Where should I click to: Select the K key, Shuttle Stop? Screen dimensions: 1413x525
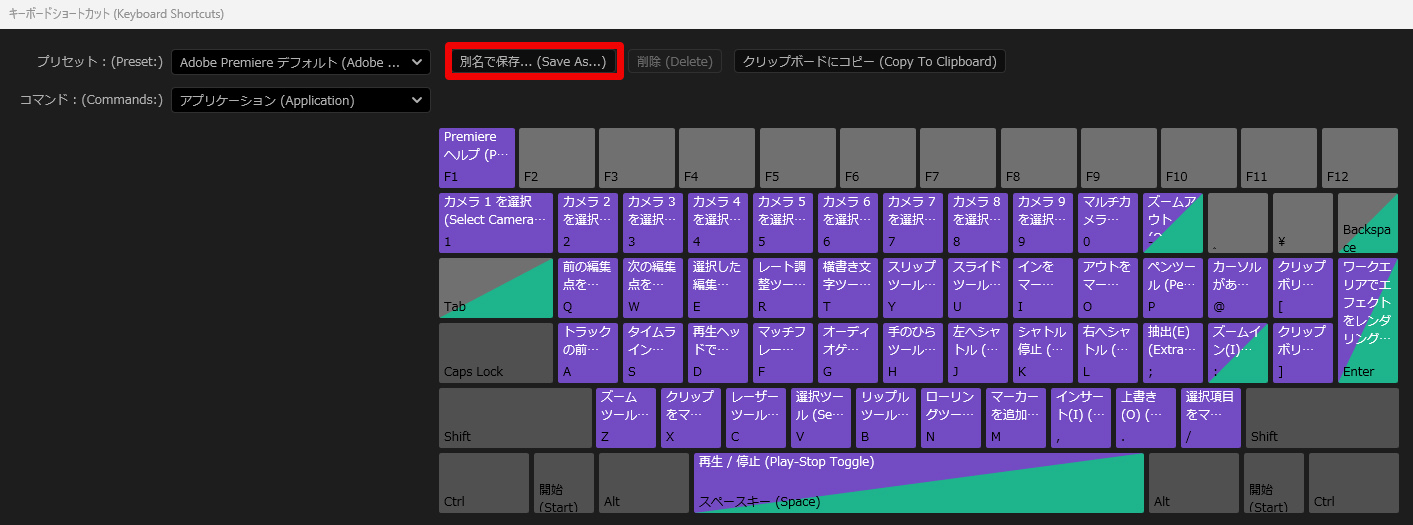(1043, 353)
